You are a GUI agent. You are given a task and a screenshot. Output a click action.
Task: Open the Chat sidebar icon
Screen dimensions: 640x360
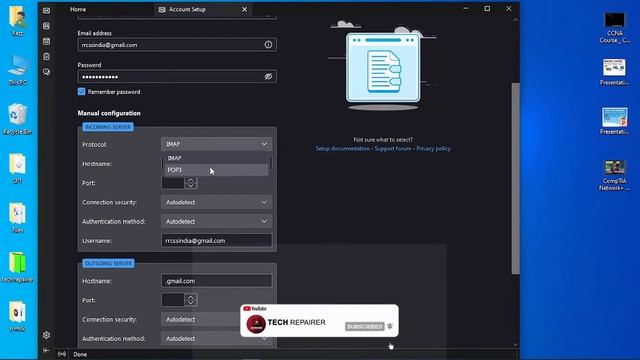[x=47, y=72]
